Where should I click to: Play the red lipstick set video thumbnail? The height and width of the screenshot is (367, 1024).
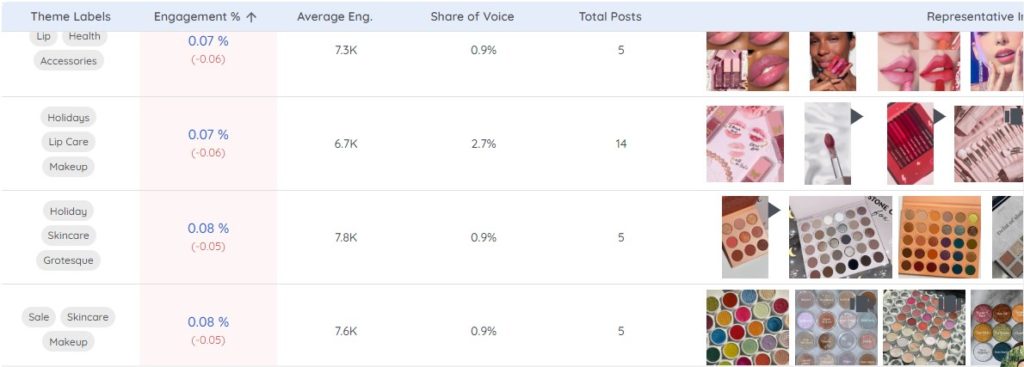pyautogui.click(x=910, y=144)
